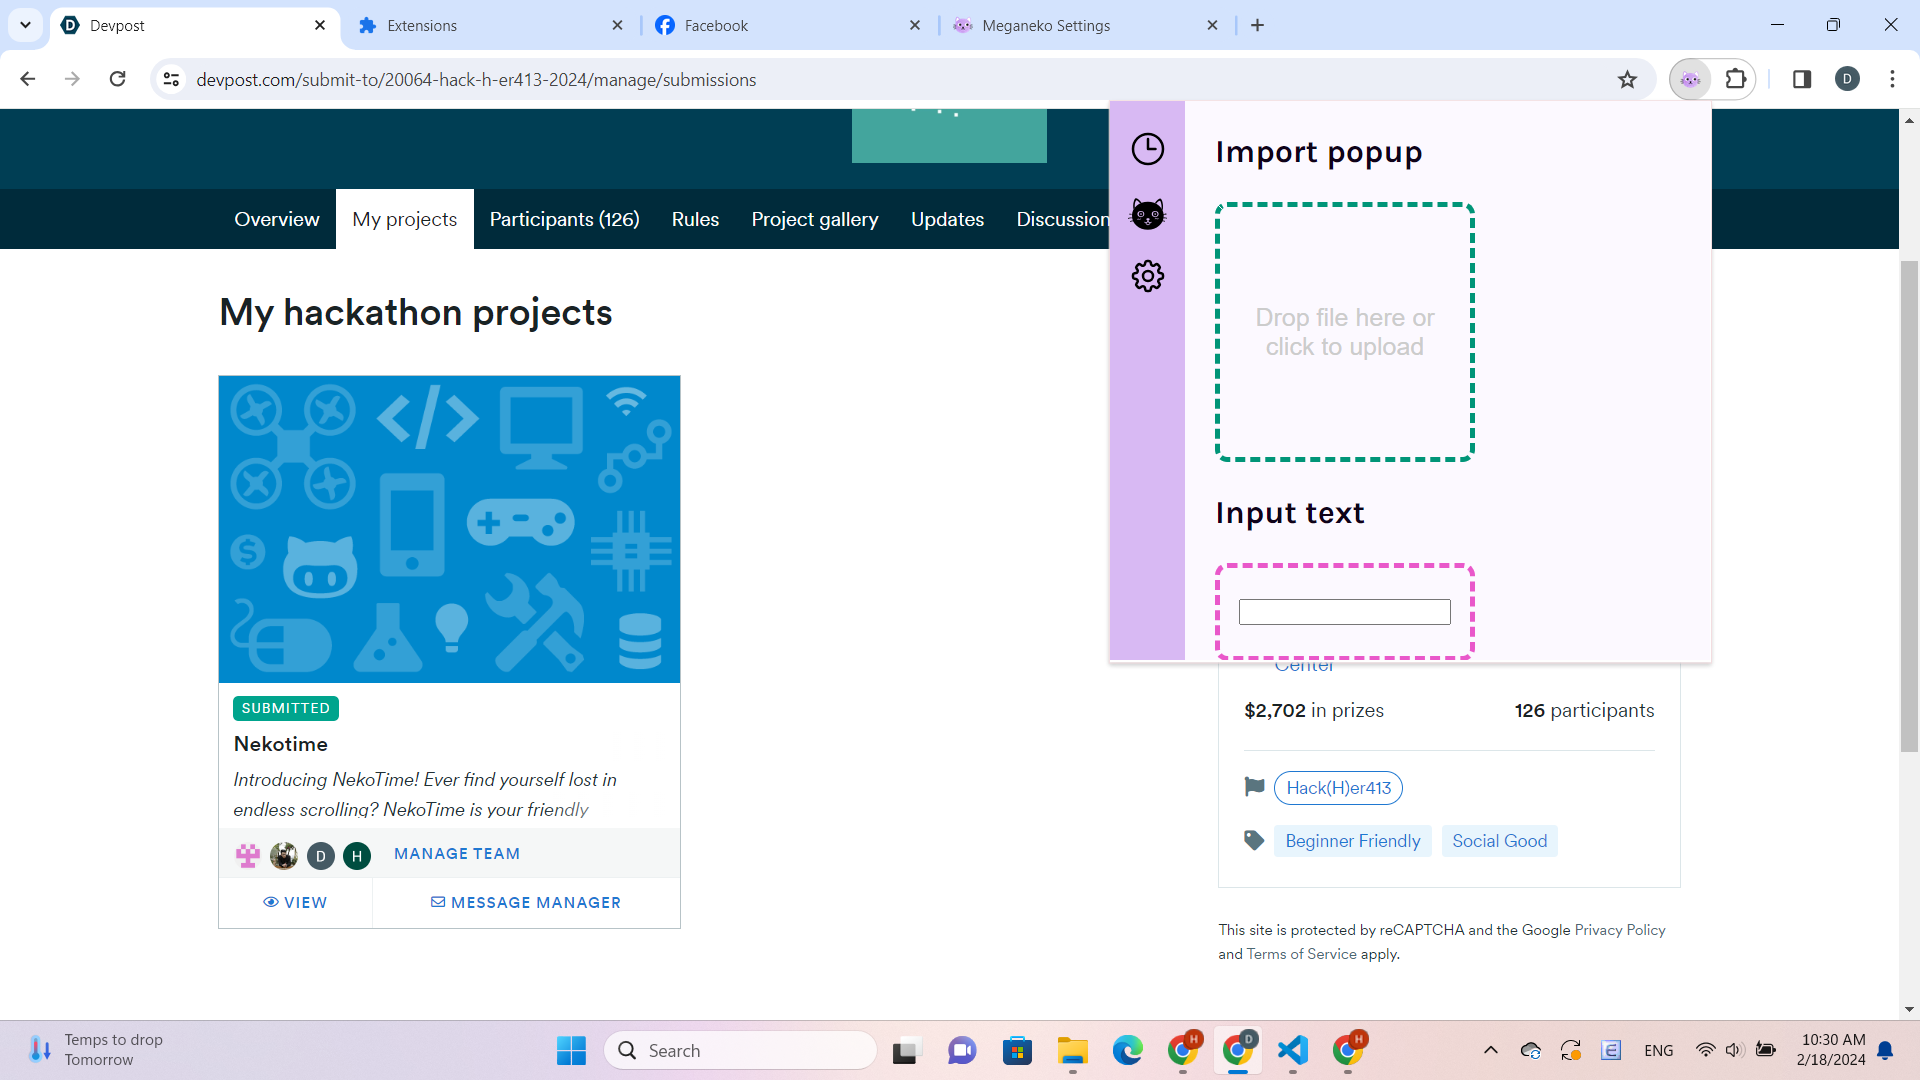
Task: Click the VIEW eye button on Nekotime
Action: [x=295, y=903]
